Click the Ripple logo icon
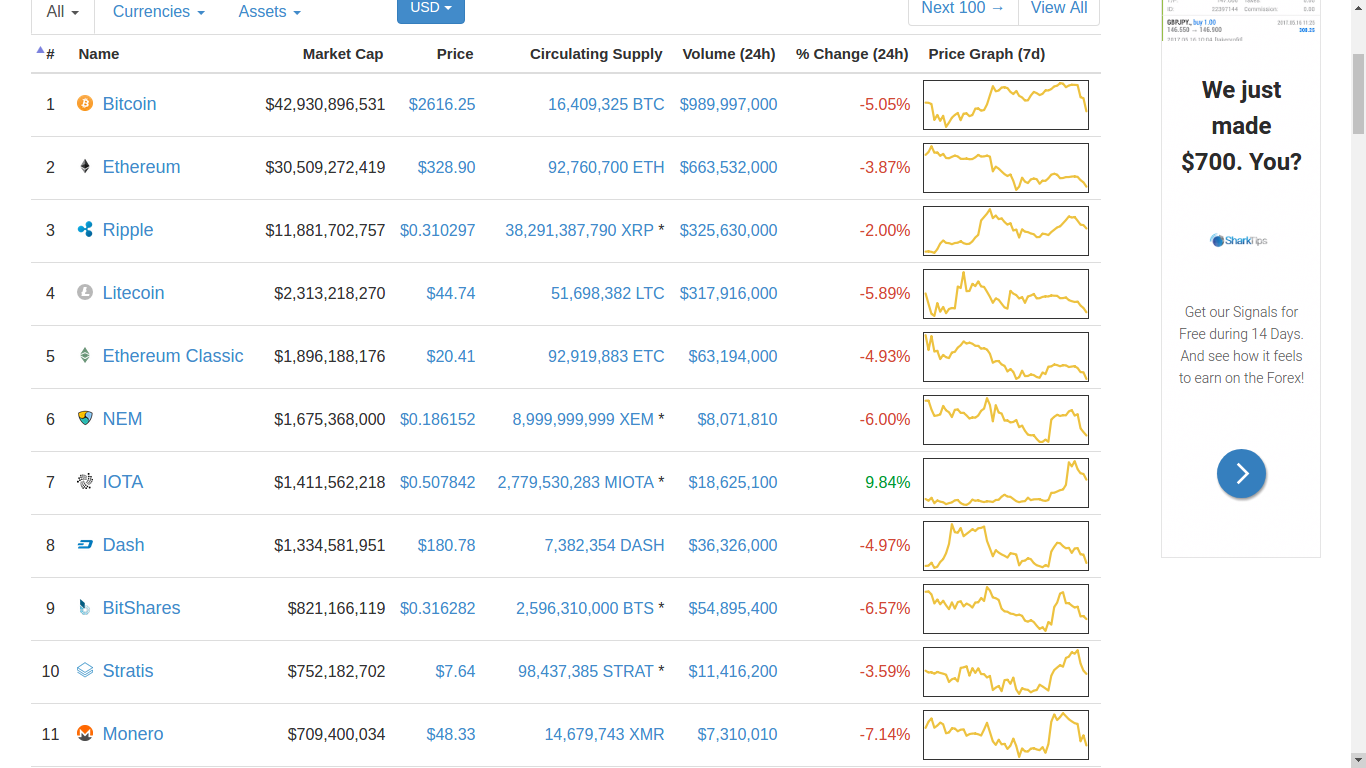The width and height of the screenshot is (1366, 768). (85, 229)
